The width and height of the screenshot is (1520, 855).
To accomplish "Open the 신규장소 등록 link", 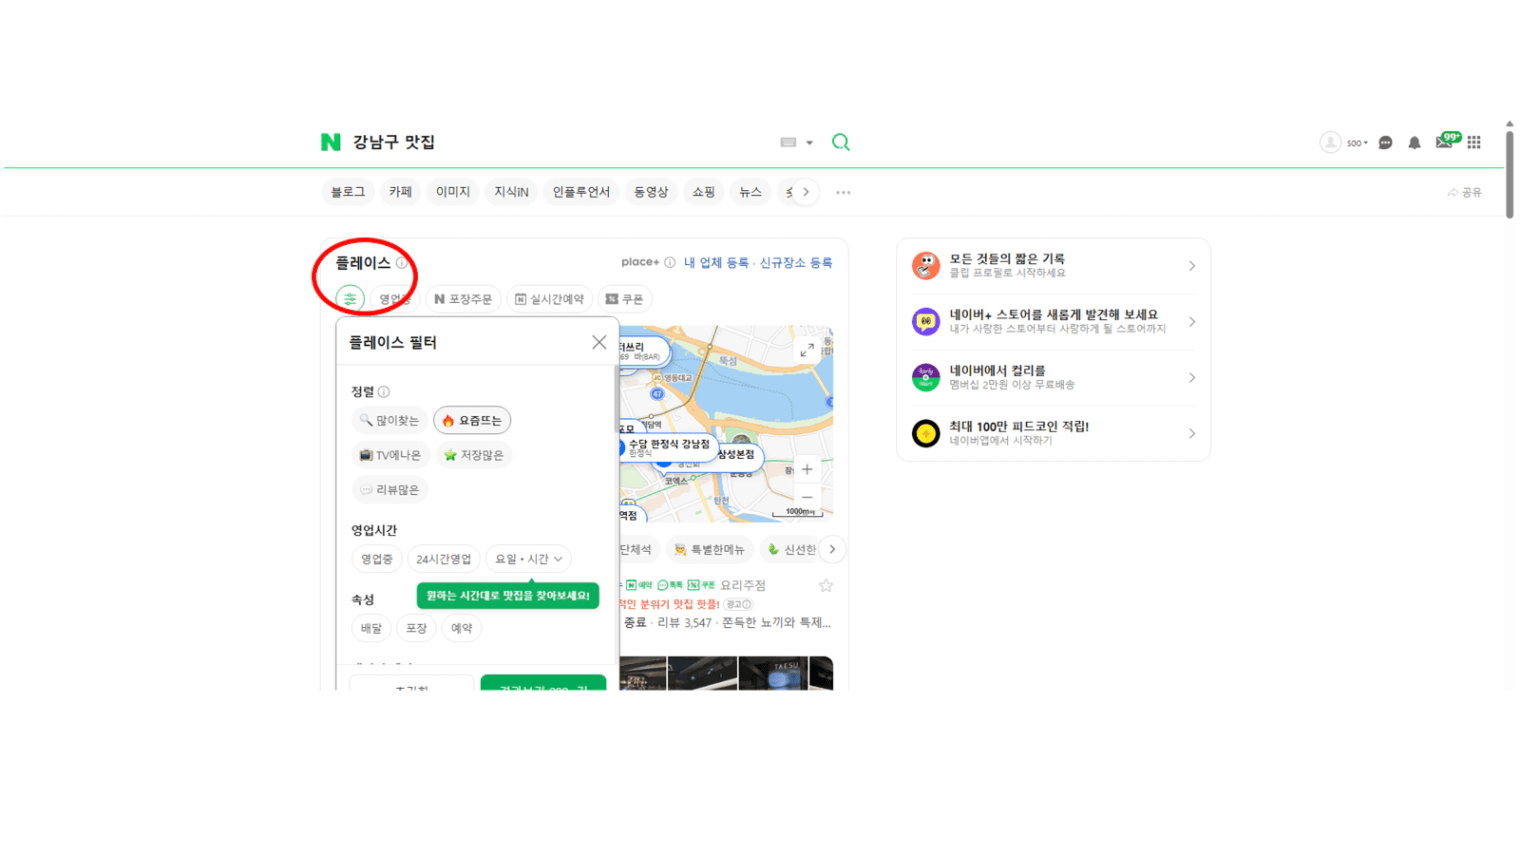I will (x=796, y=263).
